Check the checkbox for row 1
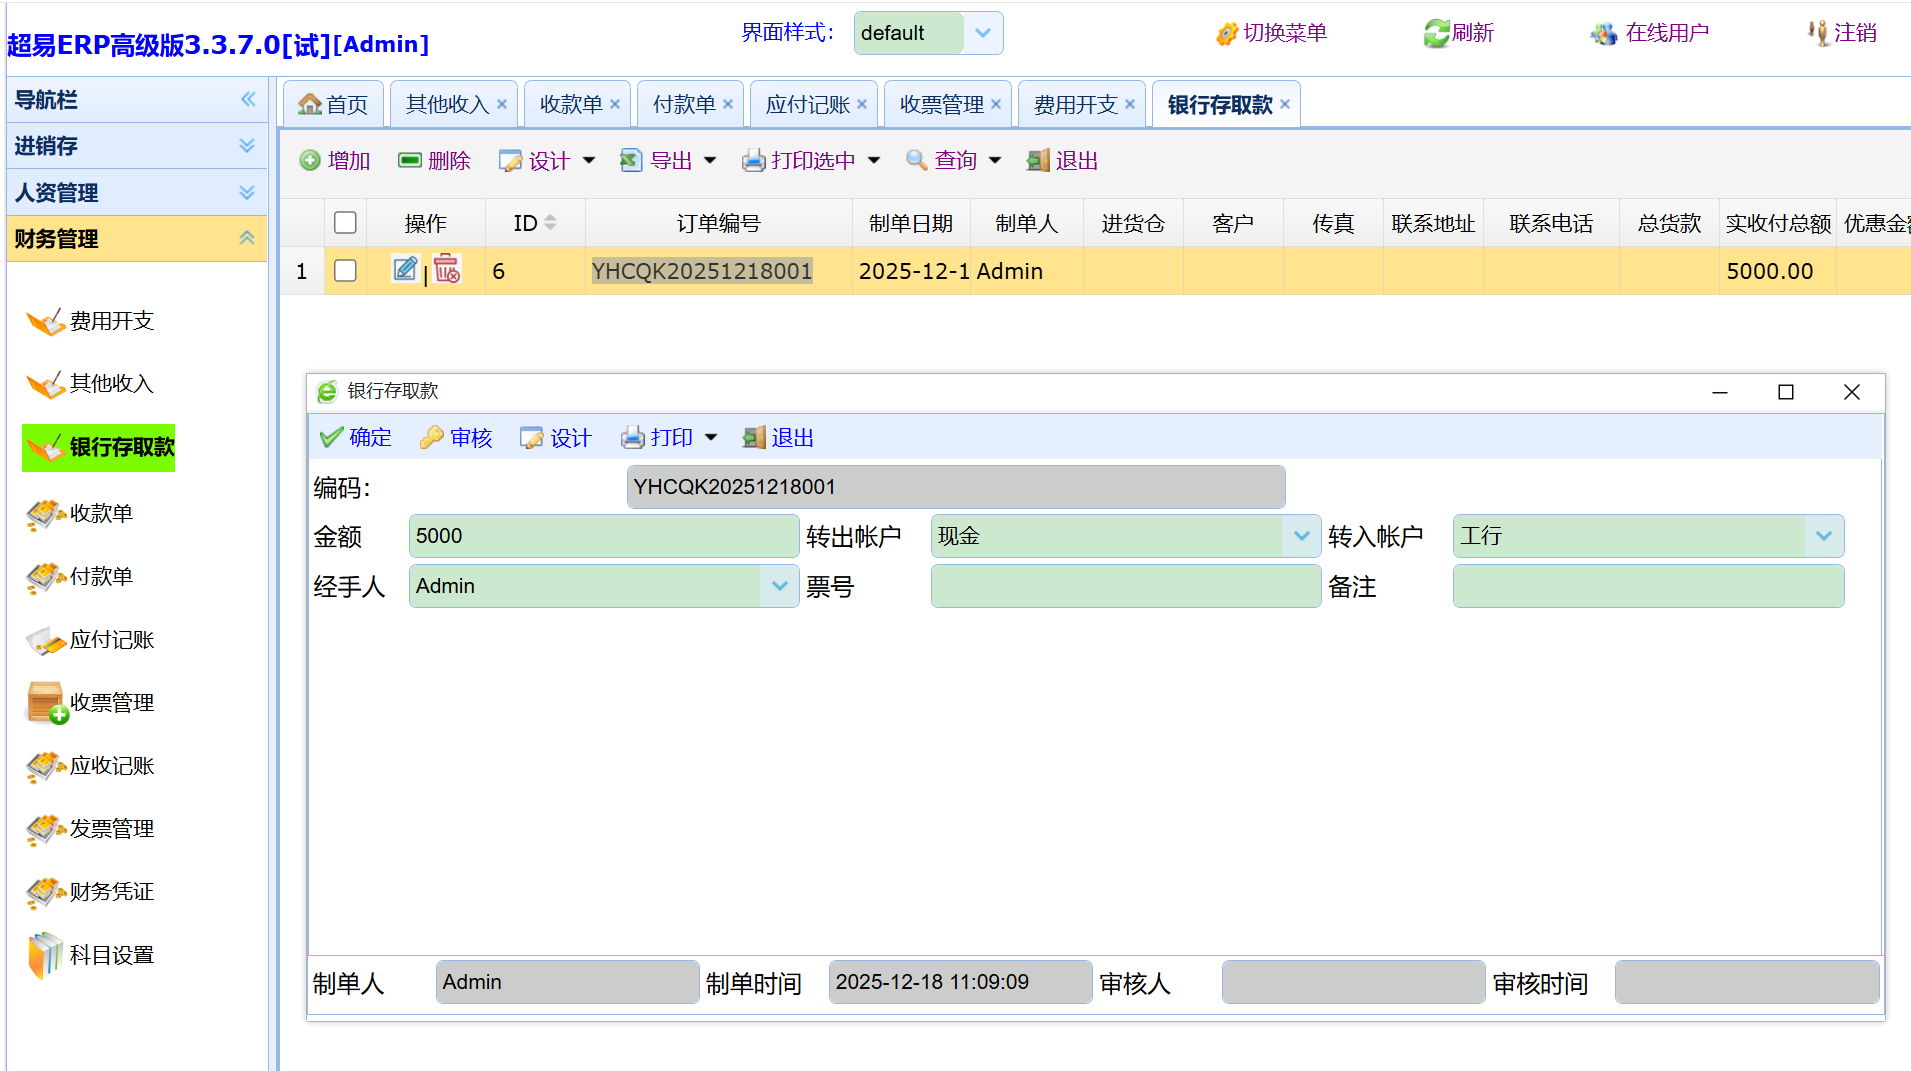The image size is (1911, 1071). pyautogui.click(x=345, y=271)
